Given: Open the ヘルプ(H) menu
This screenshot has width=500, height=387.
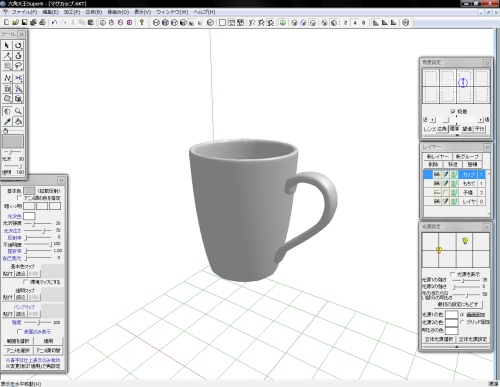Looking at the screenshot, I should click(x=204, y=12).
